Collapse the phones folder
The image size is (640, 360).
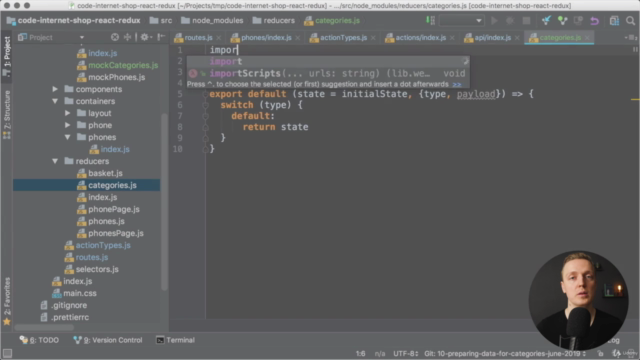click(67, 137)
